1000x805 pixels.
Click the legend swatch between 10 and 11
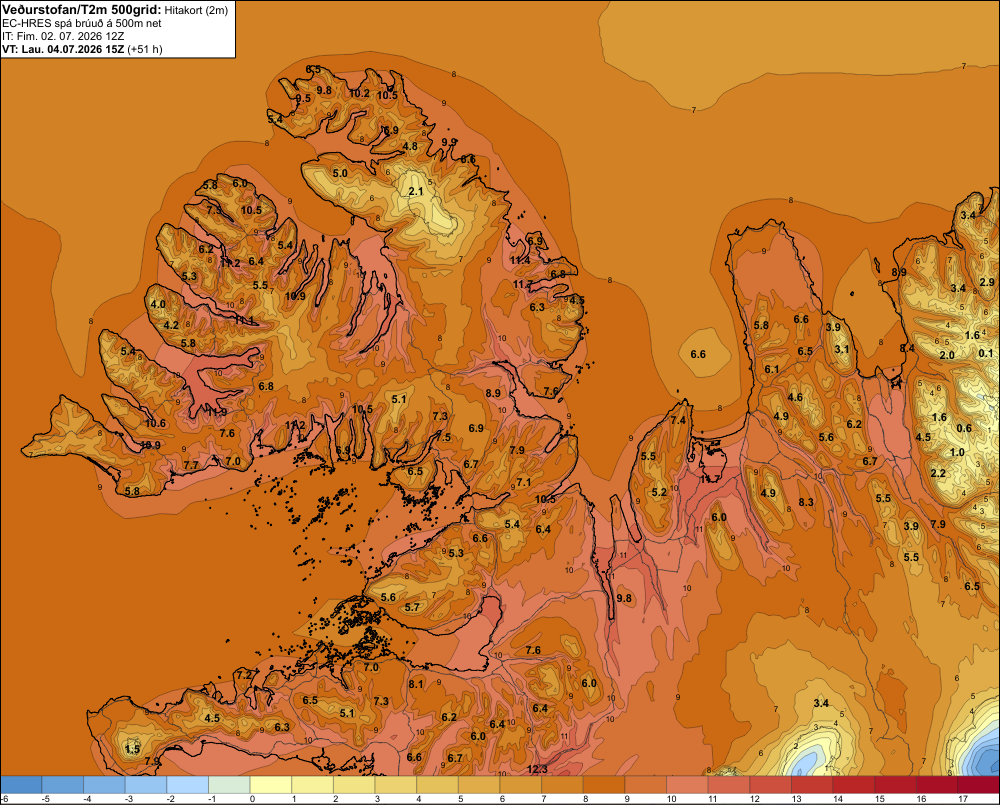pyautogui.click(x=688, y=785)
